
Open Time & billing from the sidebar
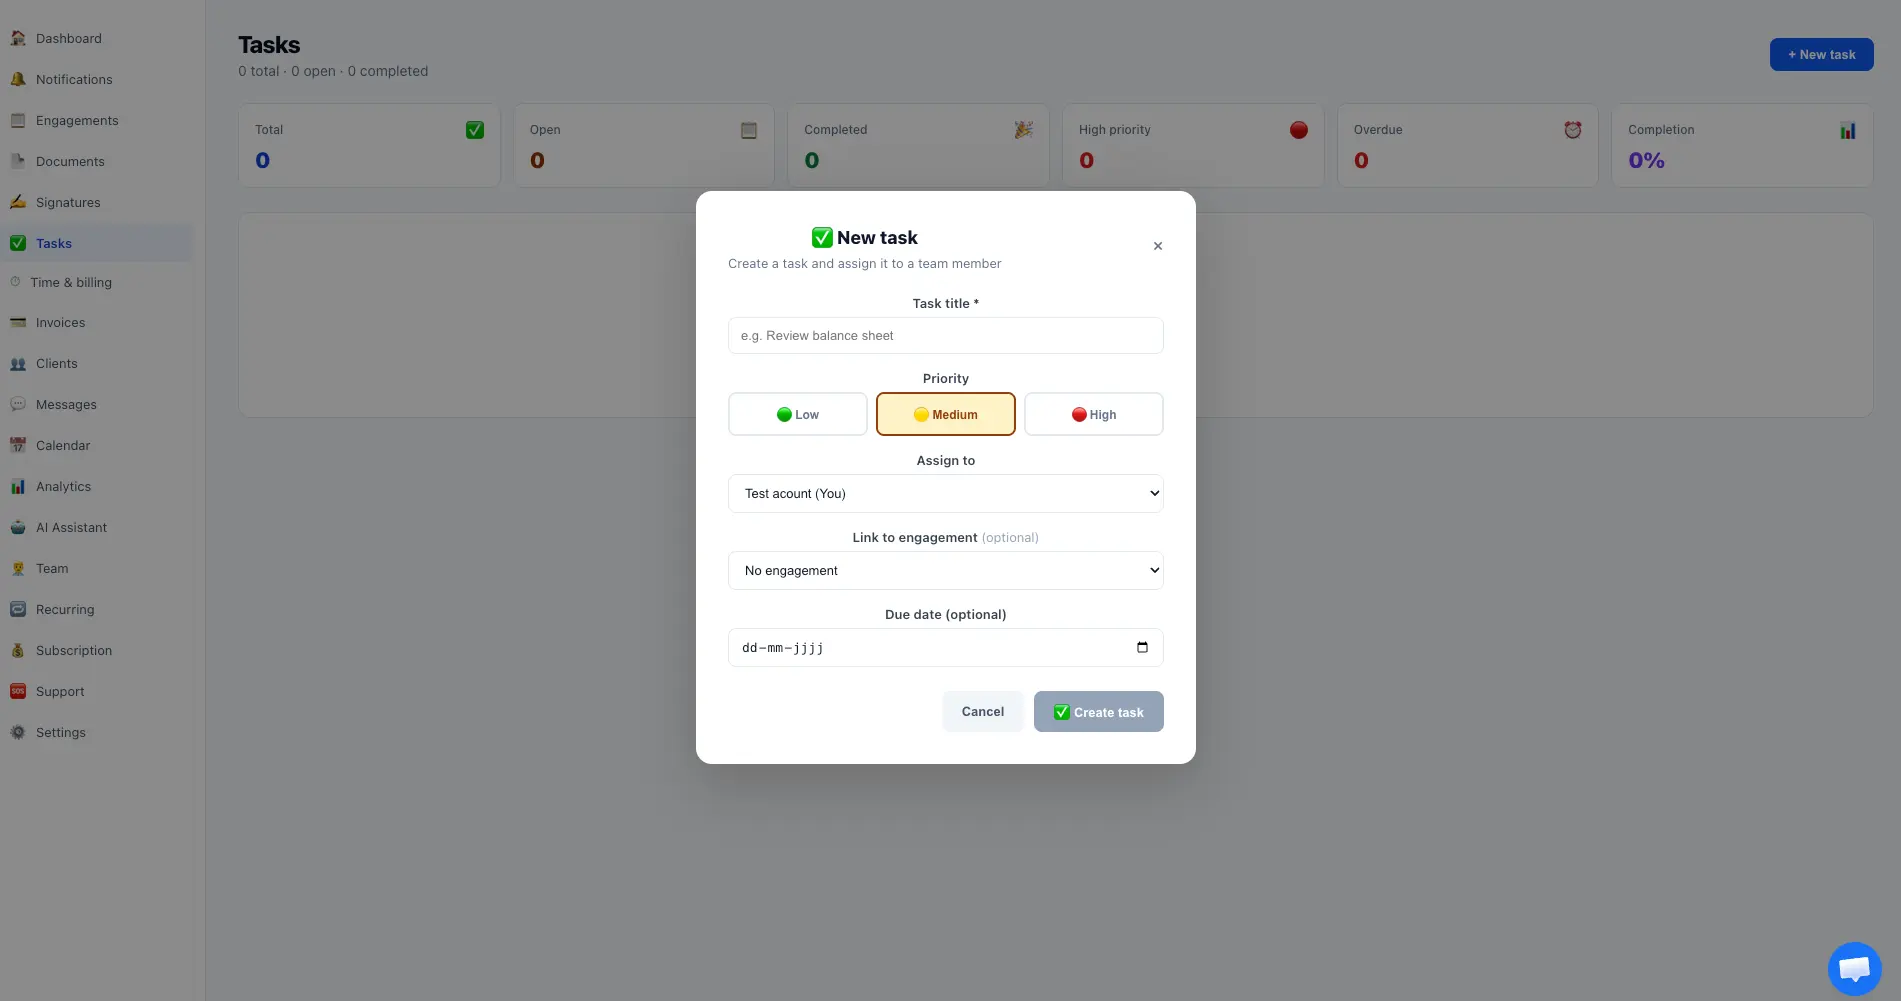(70, 282)
